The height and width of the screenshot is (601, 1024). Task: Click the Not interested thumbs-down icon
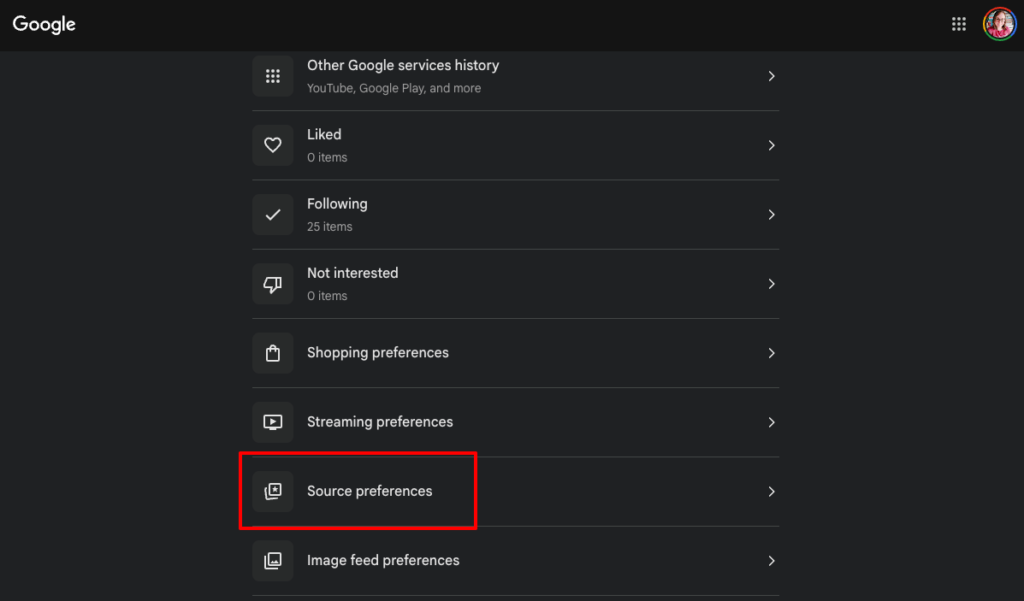pos(273,284)
